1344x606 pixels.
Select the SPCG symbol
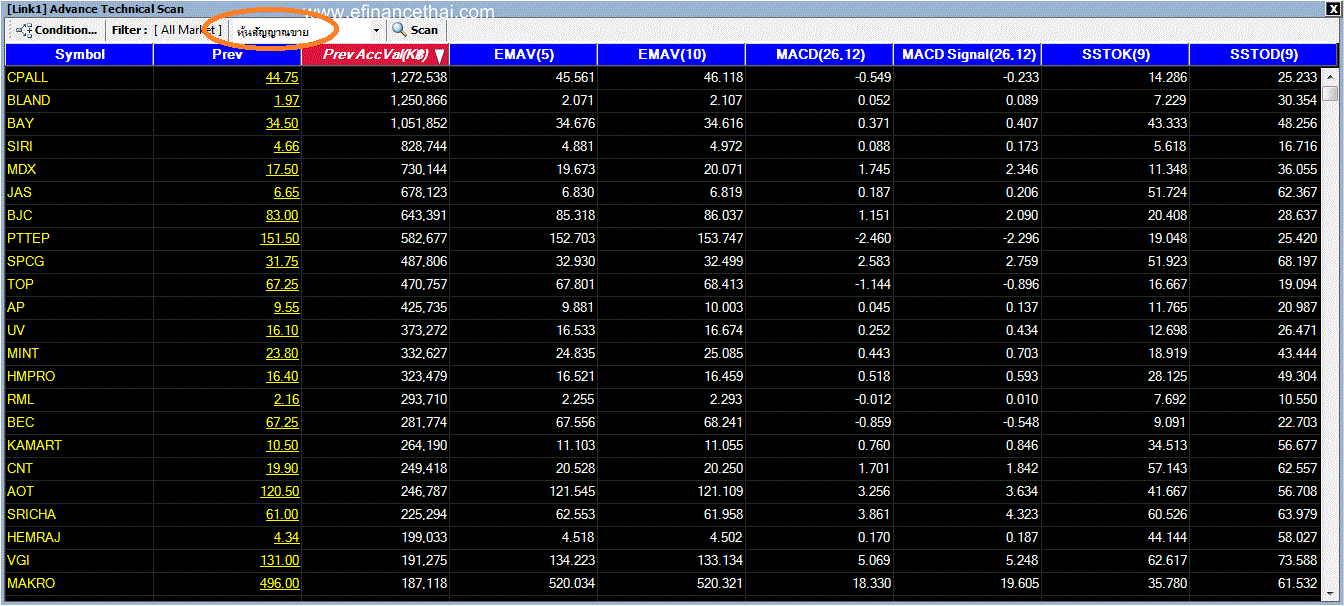coord(26,261)
